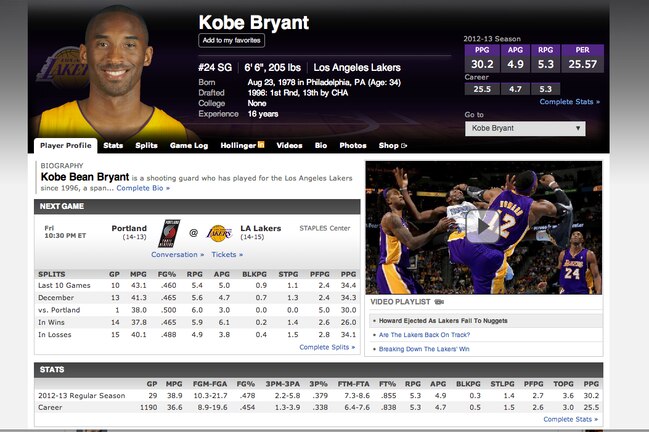Click the external link icon beside Shop
The image size is (649, 432).
404,146
